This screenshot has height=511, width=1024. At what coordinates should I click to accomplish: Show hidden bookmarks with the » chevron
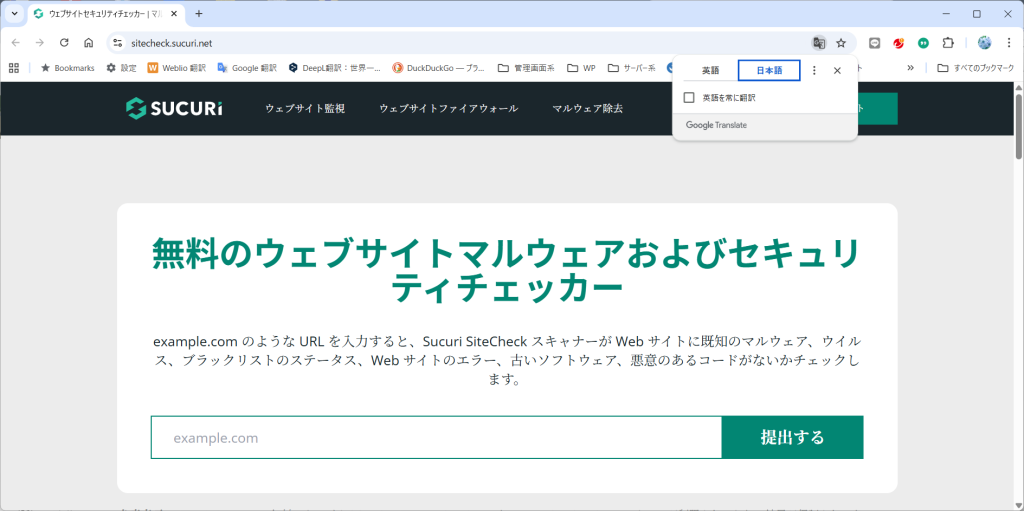coord(910,68)
